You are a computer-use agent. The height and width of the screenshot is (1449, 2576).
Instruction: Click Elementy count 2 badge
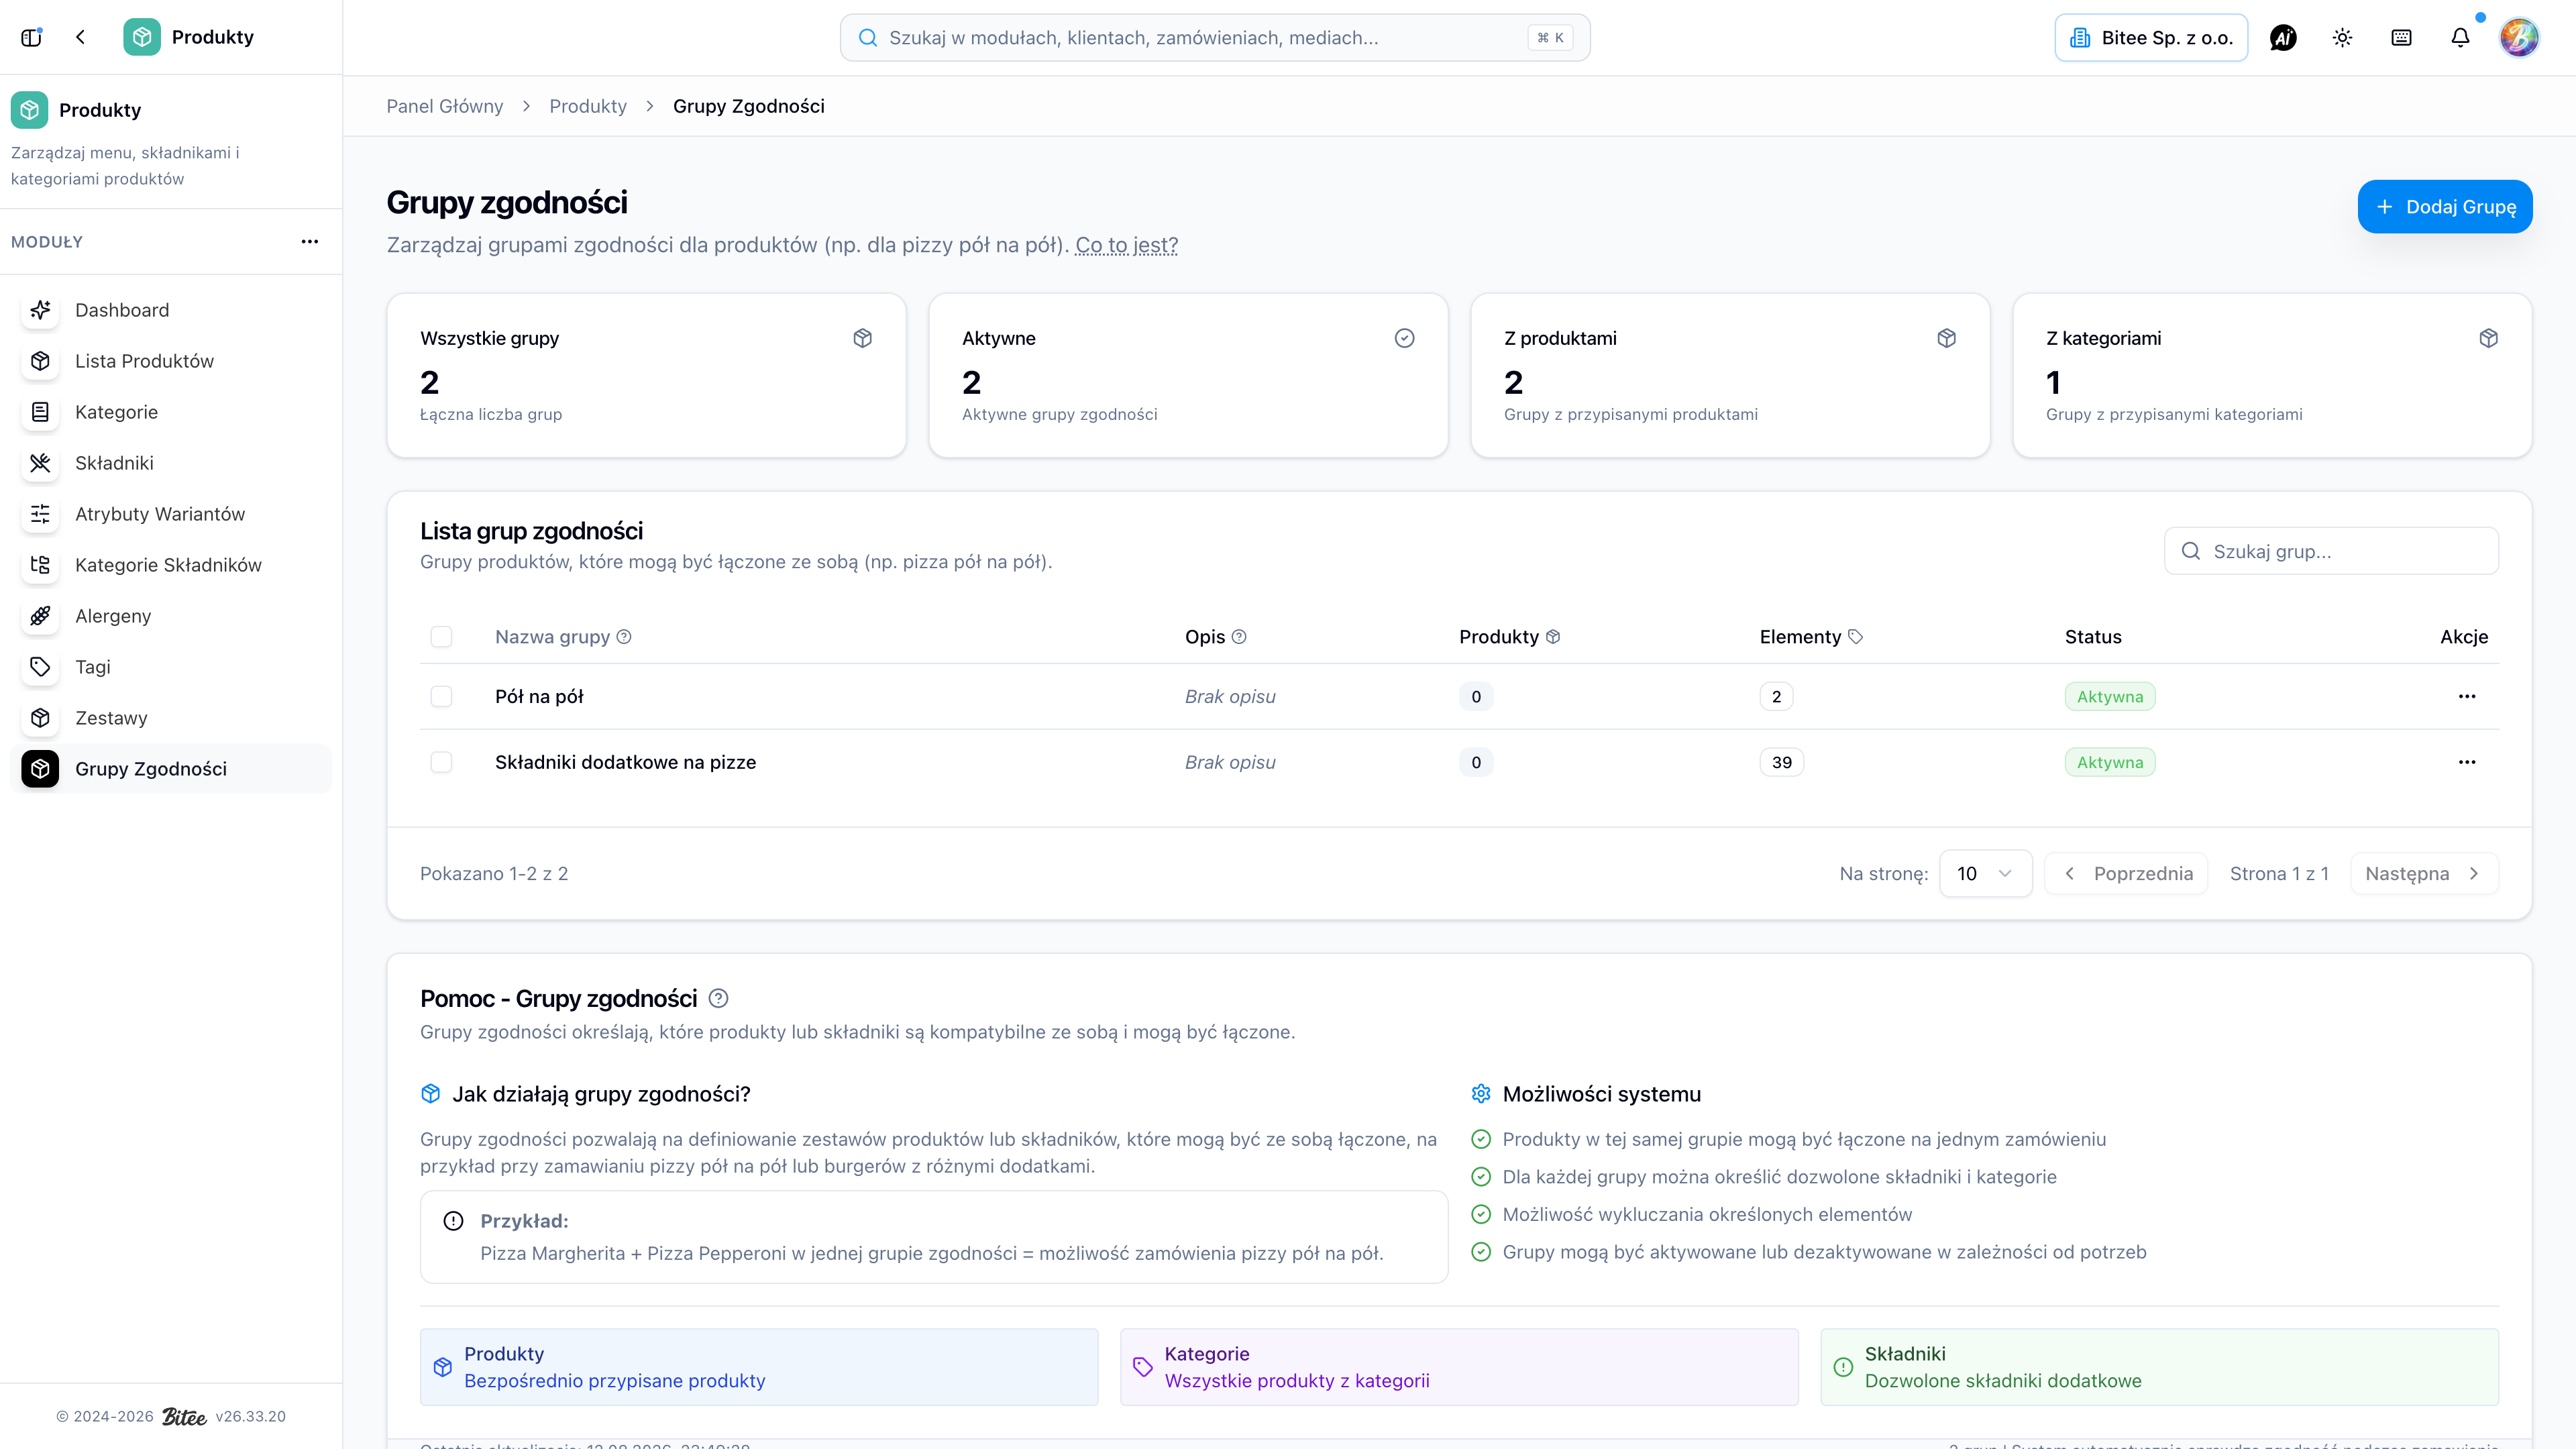[1776, 696]
